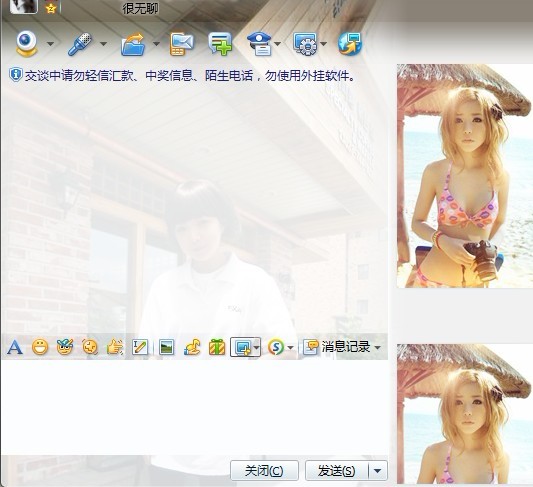Screen dimensions: 533x487
Task: Open the screen capture options arrow
Action: click(257, 347)
